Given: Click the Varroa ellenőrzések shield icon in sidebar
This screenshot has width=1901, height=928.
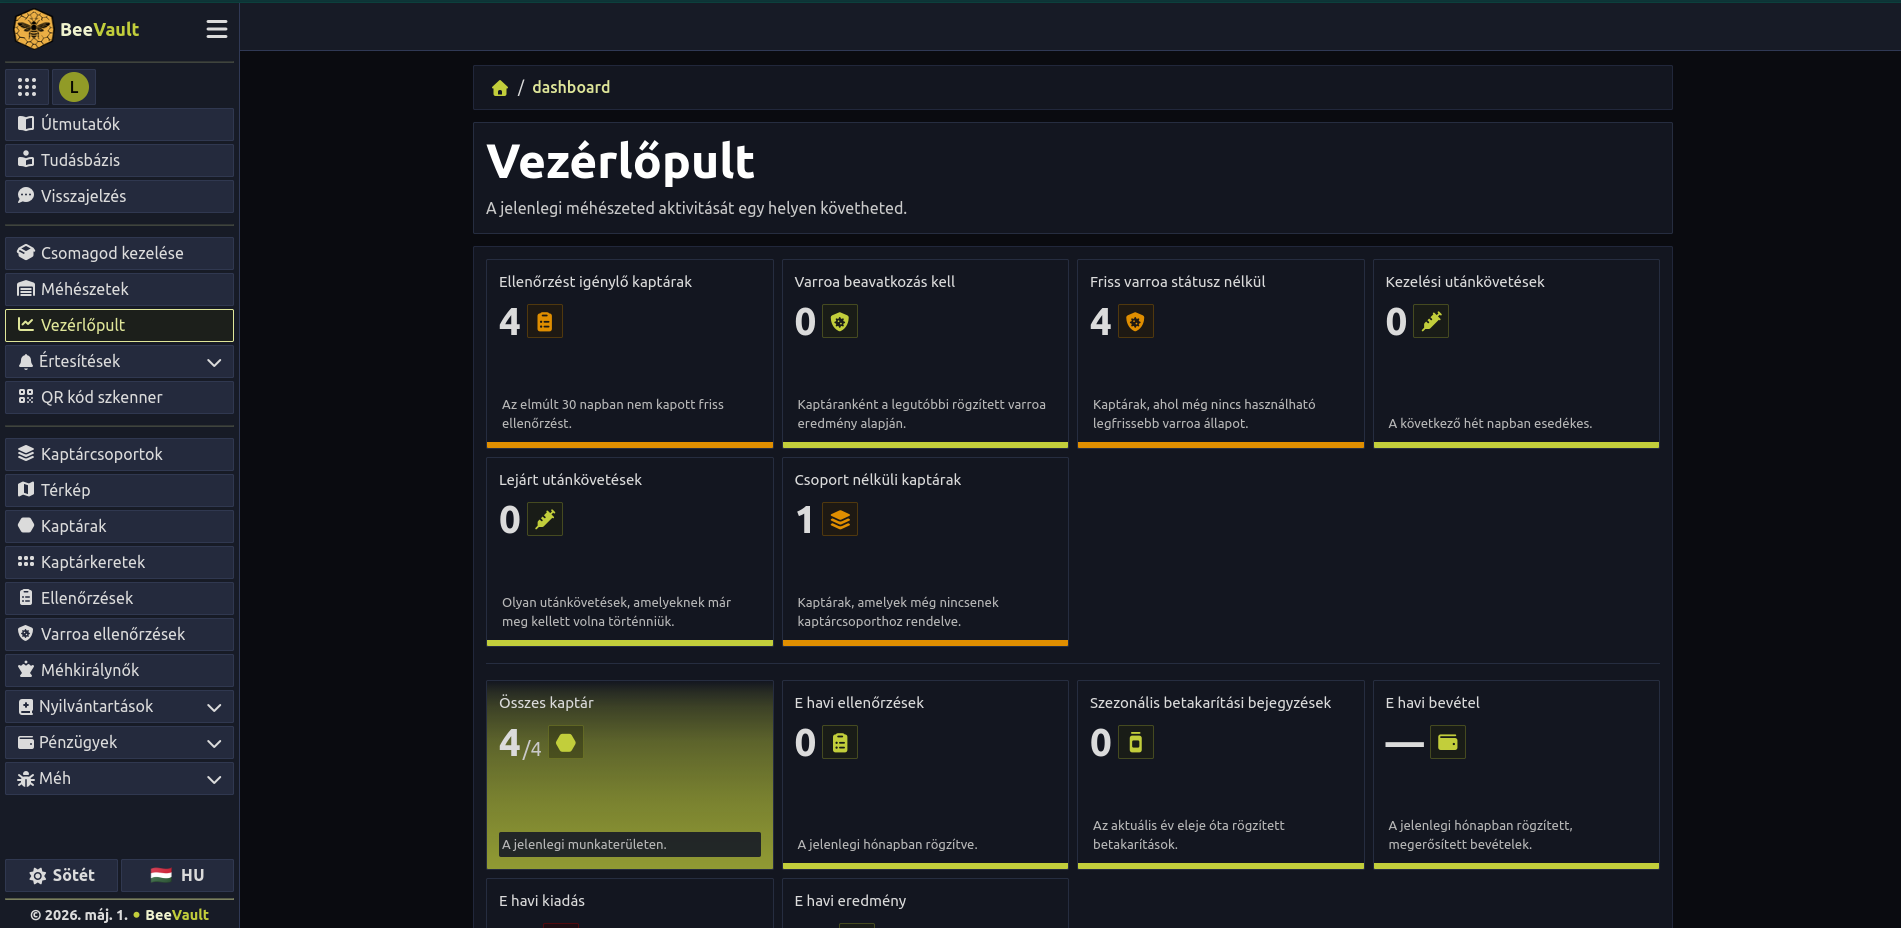Looking at the screenshot, I should click(x=26, y=634).
